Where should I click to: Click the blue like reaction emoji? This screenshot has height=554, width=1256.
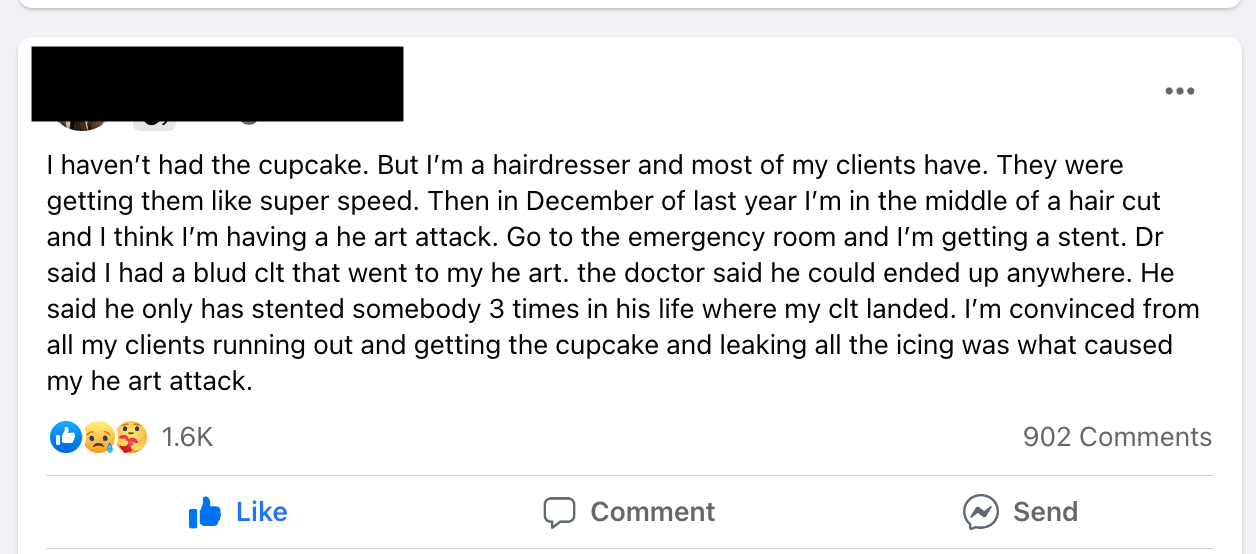point(65,437)
